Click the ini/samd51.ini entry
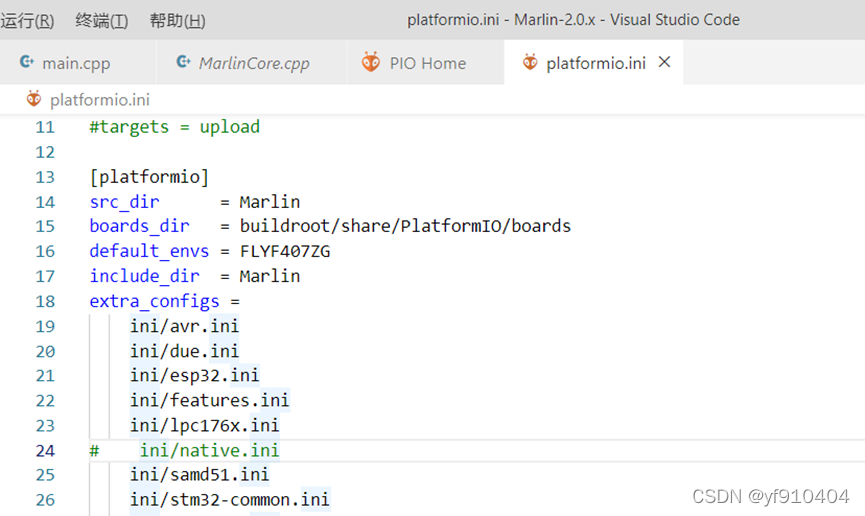The height and width of the screenshot is (516, 865). pos(199,475)
